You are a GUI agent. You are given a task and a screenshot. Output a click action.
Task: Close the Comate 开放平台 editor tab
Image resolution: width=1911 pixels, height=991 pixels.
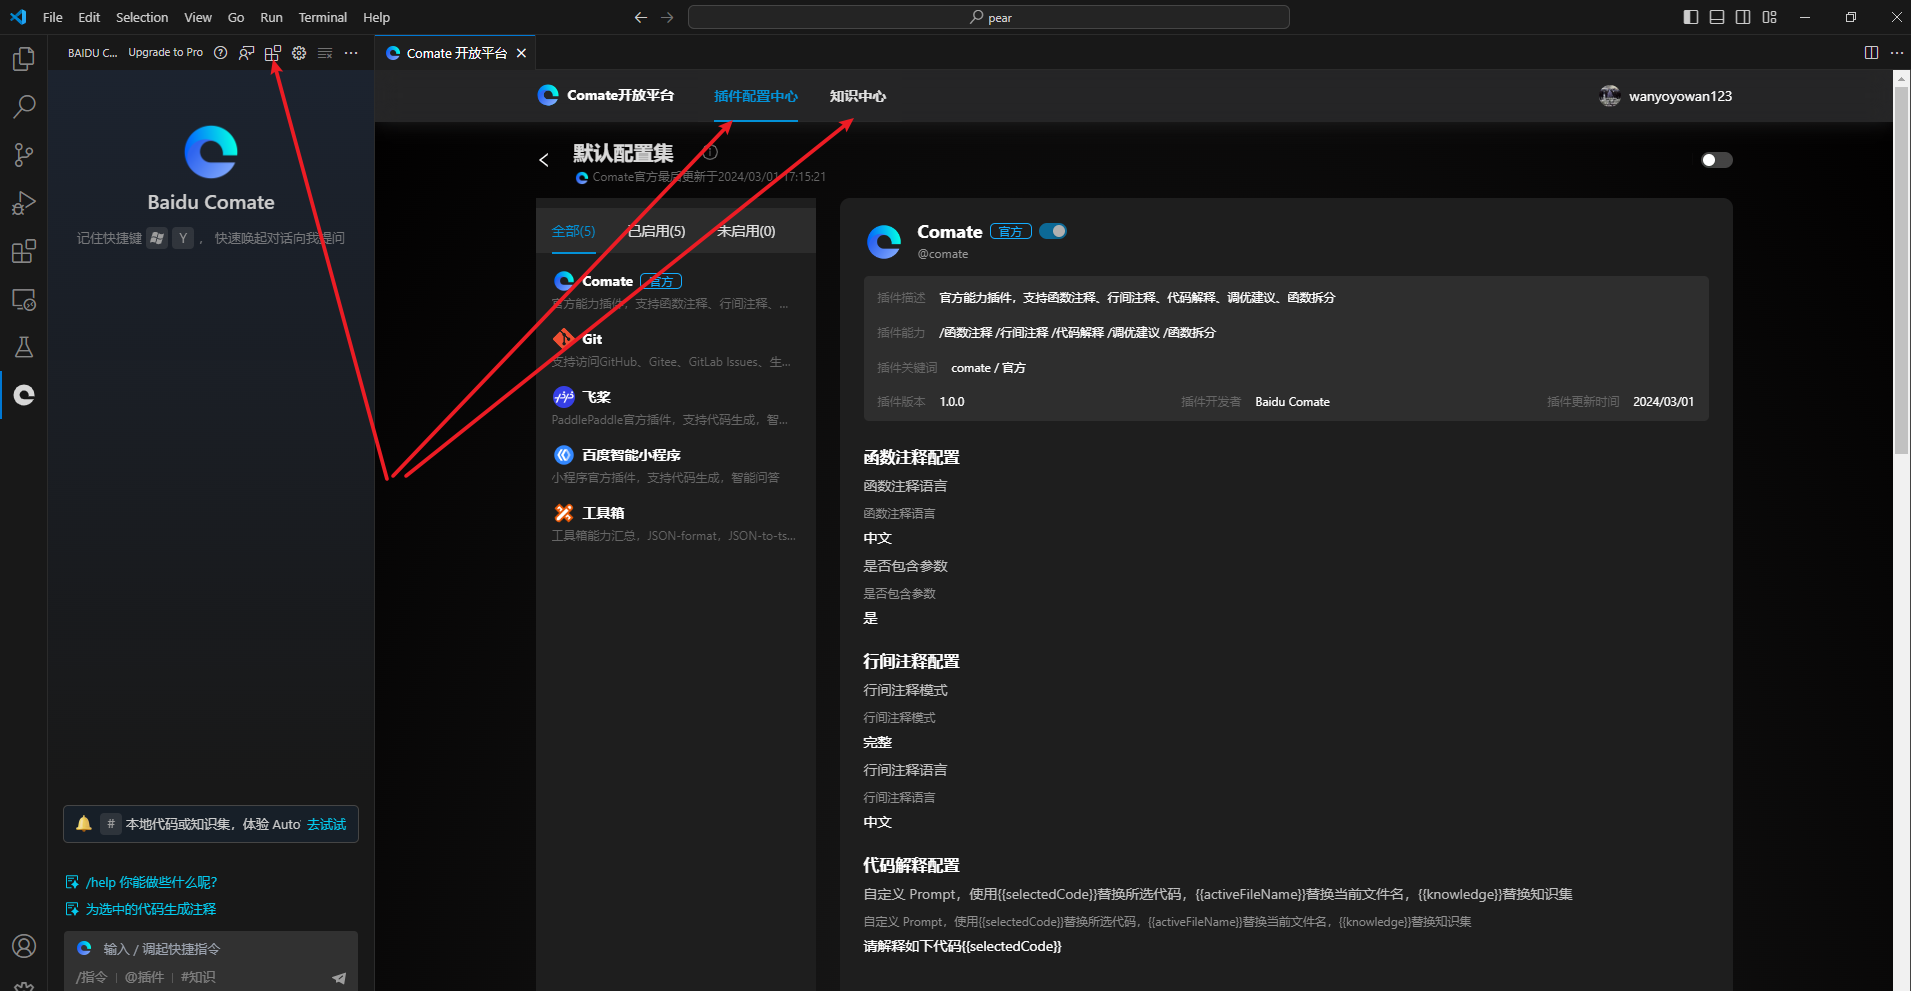(x=521, y=53)
